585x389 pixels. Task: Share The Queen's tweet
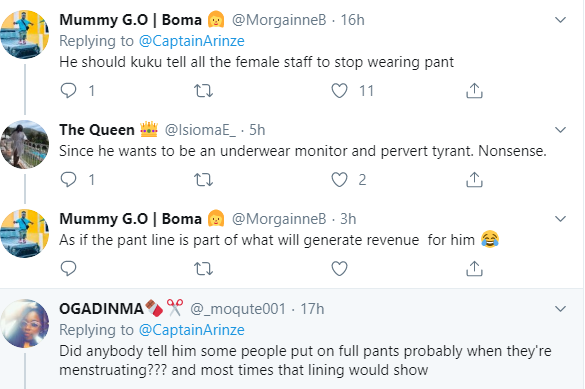(x=474, y=180)
